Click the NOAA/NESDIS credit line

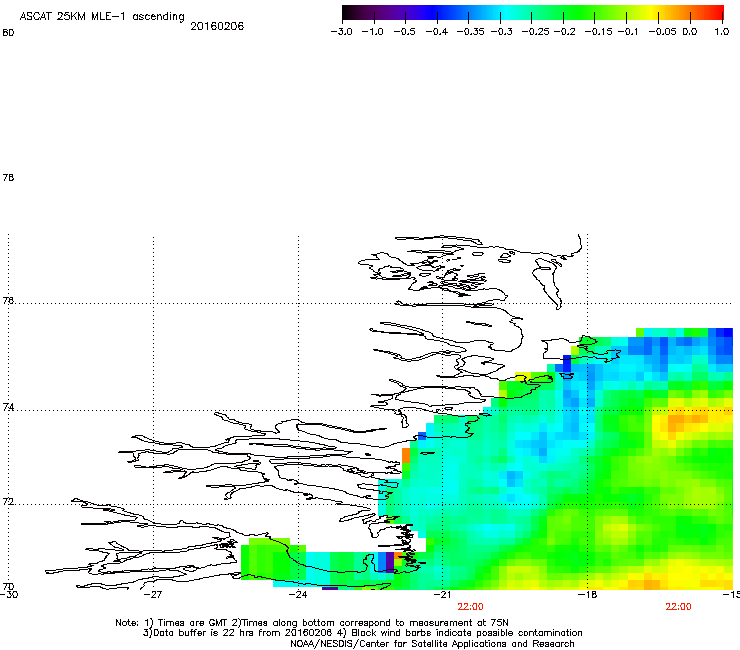coord(432,644)
